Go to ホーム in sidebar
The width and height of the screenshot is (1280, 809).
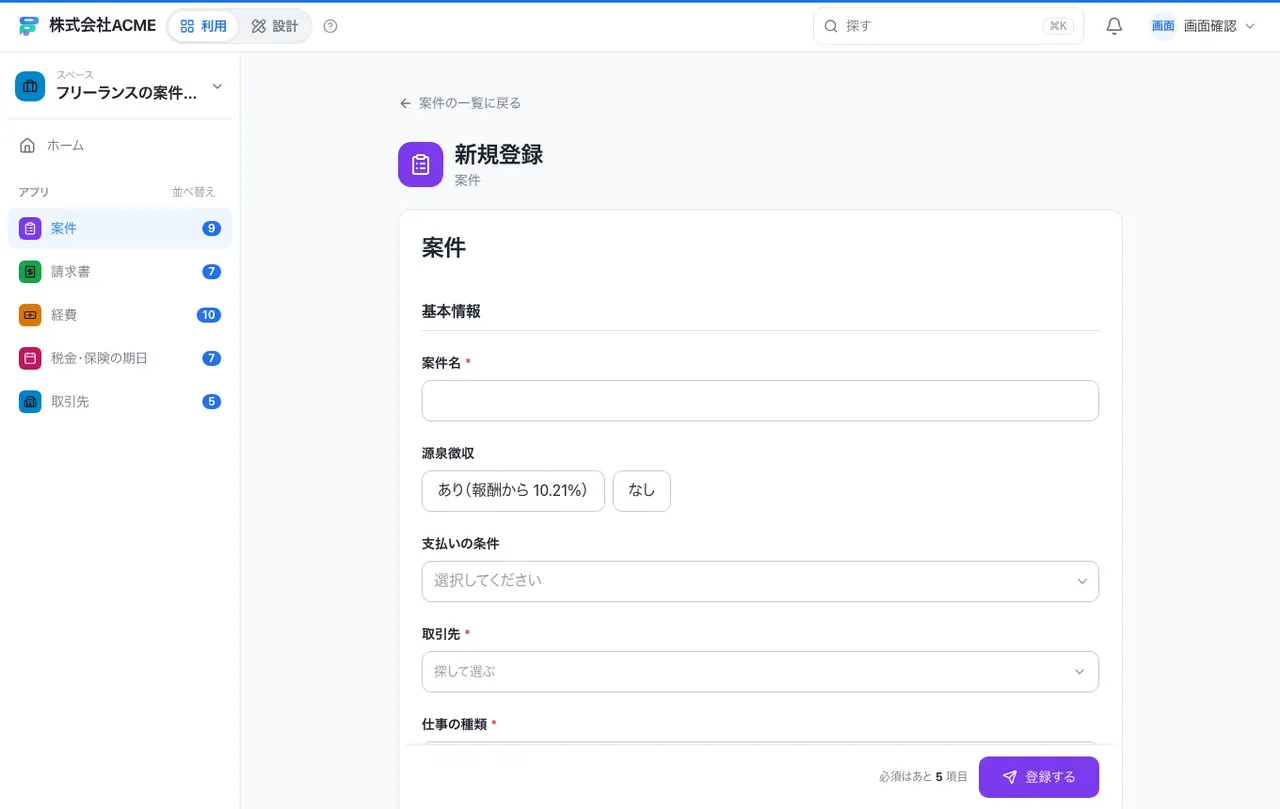120,145
